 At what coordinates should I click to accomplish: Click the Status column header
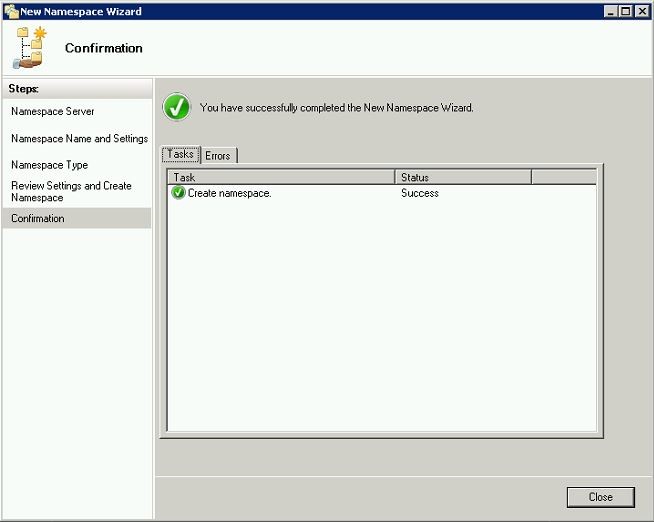463,177
